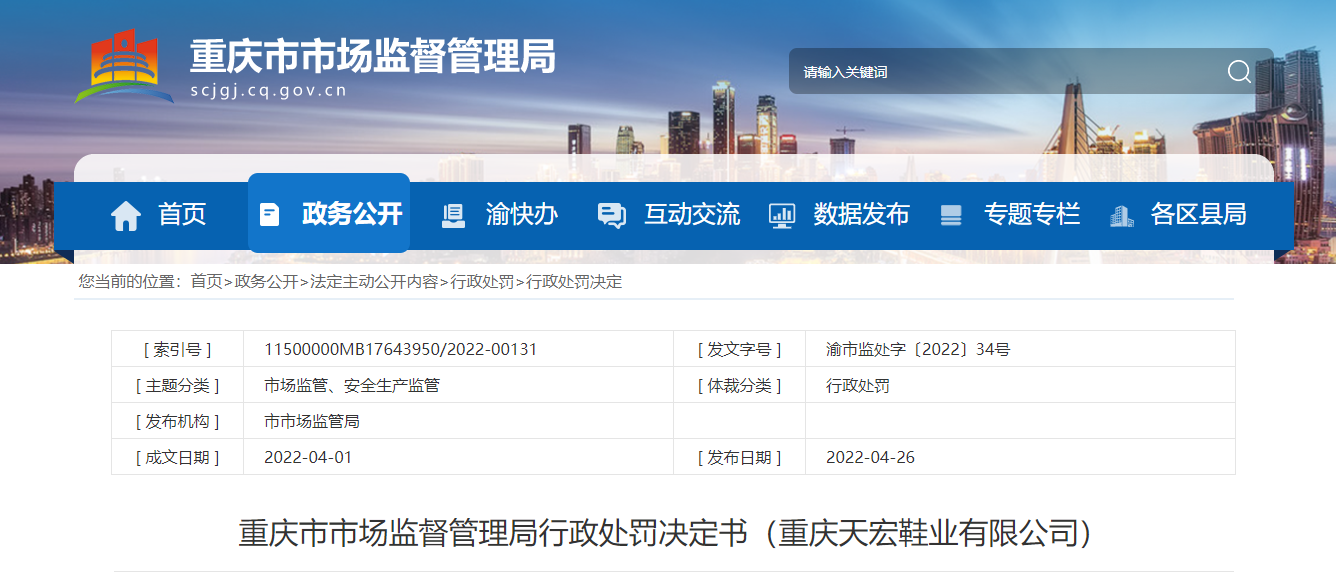This screenshot has width=1336, height=584.
Task: Click the 重庆市市场监督管理局 site title
Action: click(372, 56)
